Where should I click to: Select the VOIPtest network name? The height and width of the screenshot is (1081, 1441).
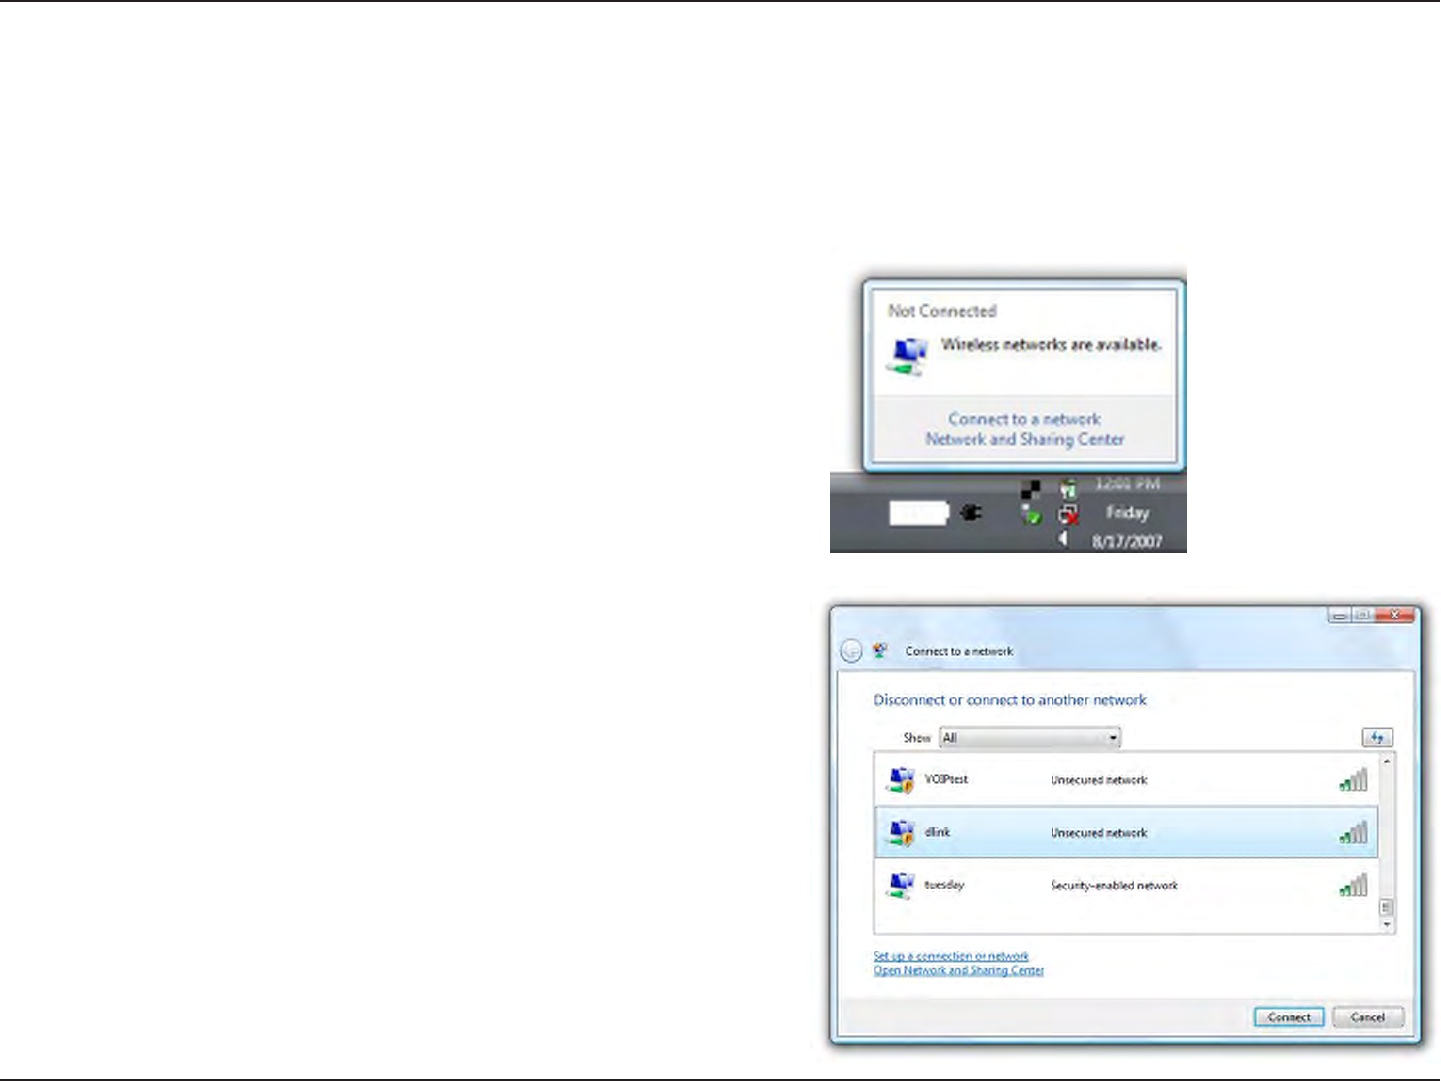click(x=946, y=779)
